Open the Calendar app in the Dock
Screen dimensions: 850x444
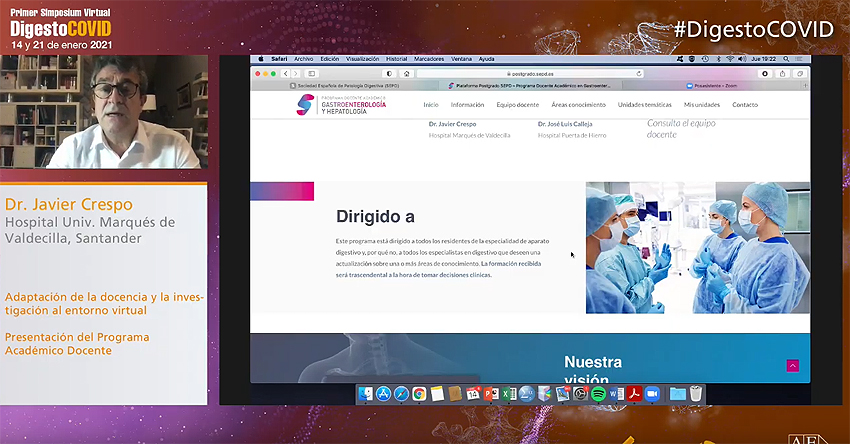[473, 394]
